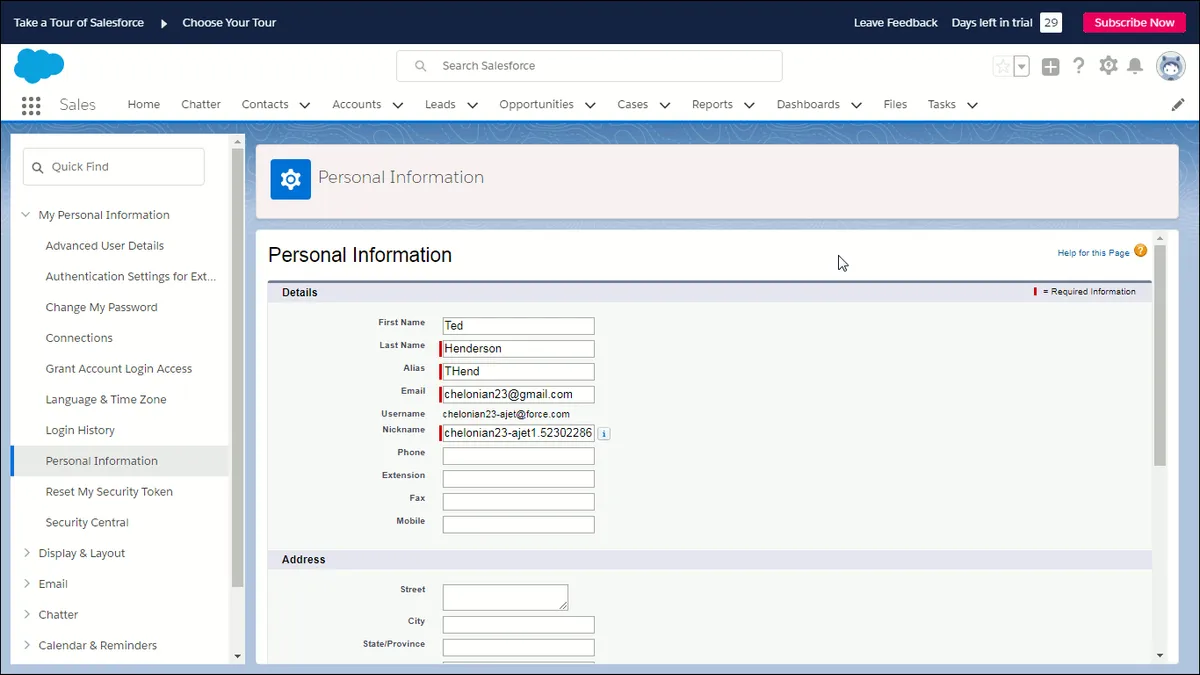Open the Accounts tab
The width and height of the screenshot is (1200, 675).
click(x=357, y=104)
